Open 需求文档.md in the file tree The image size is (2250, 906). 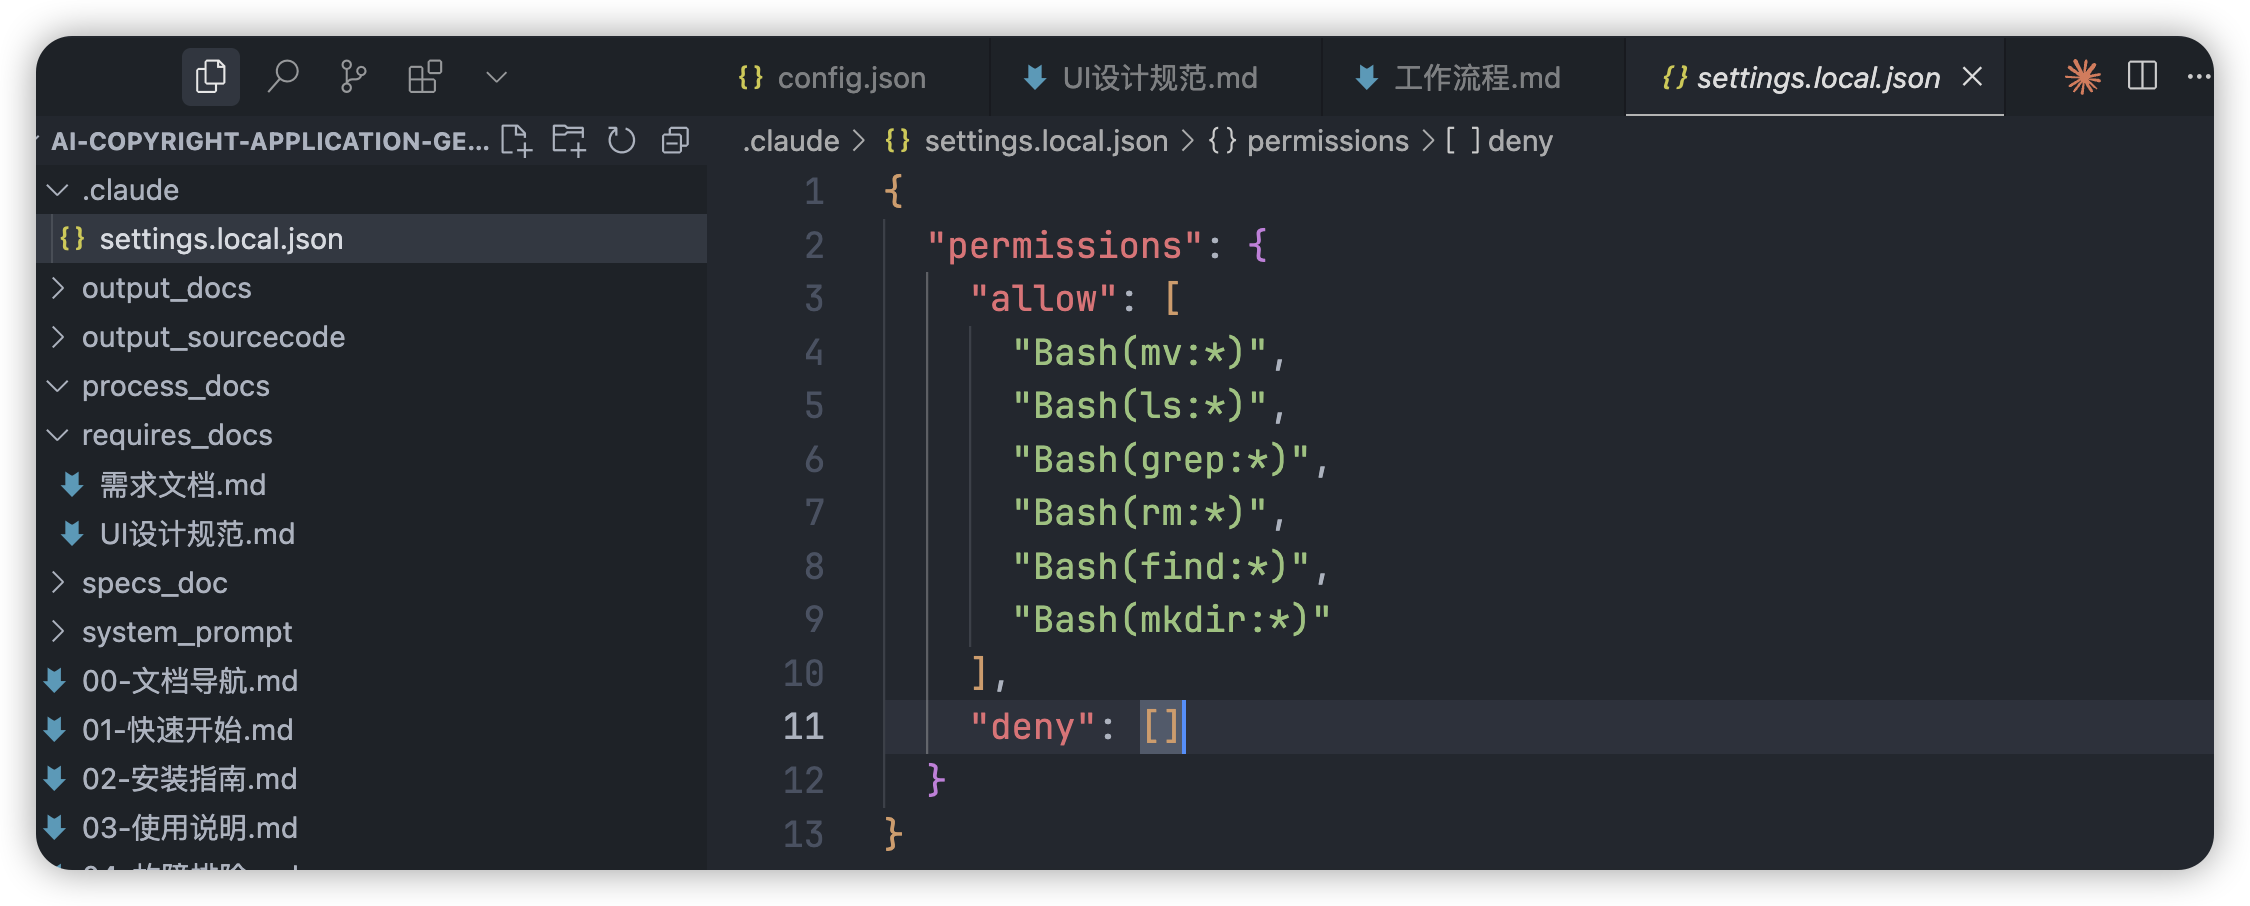tap(183, 485)
